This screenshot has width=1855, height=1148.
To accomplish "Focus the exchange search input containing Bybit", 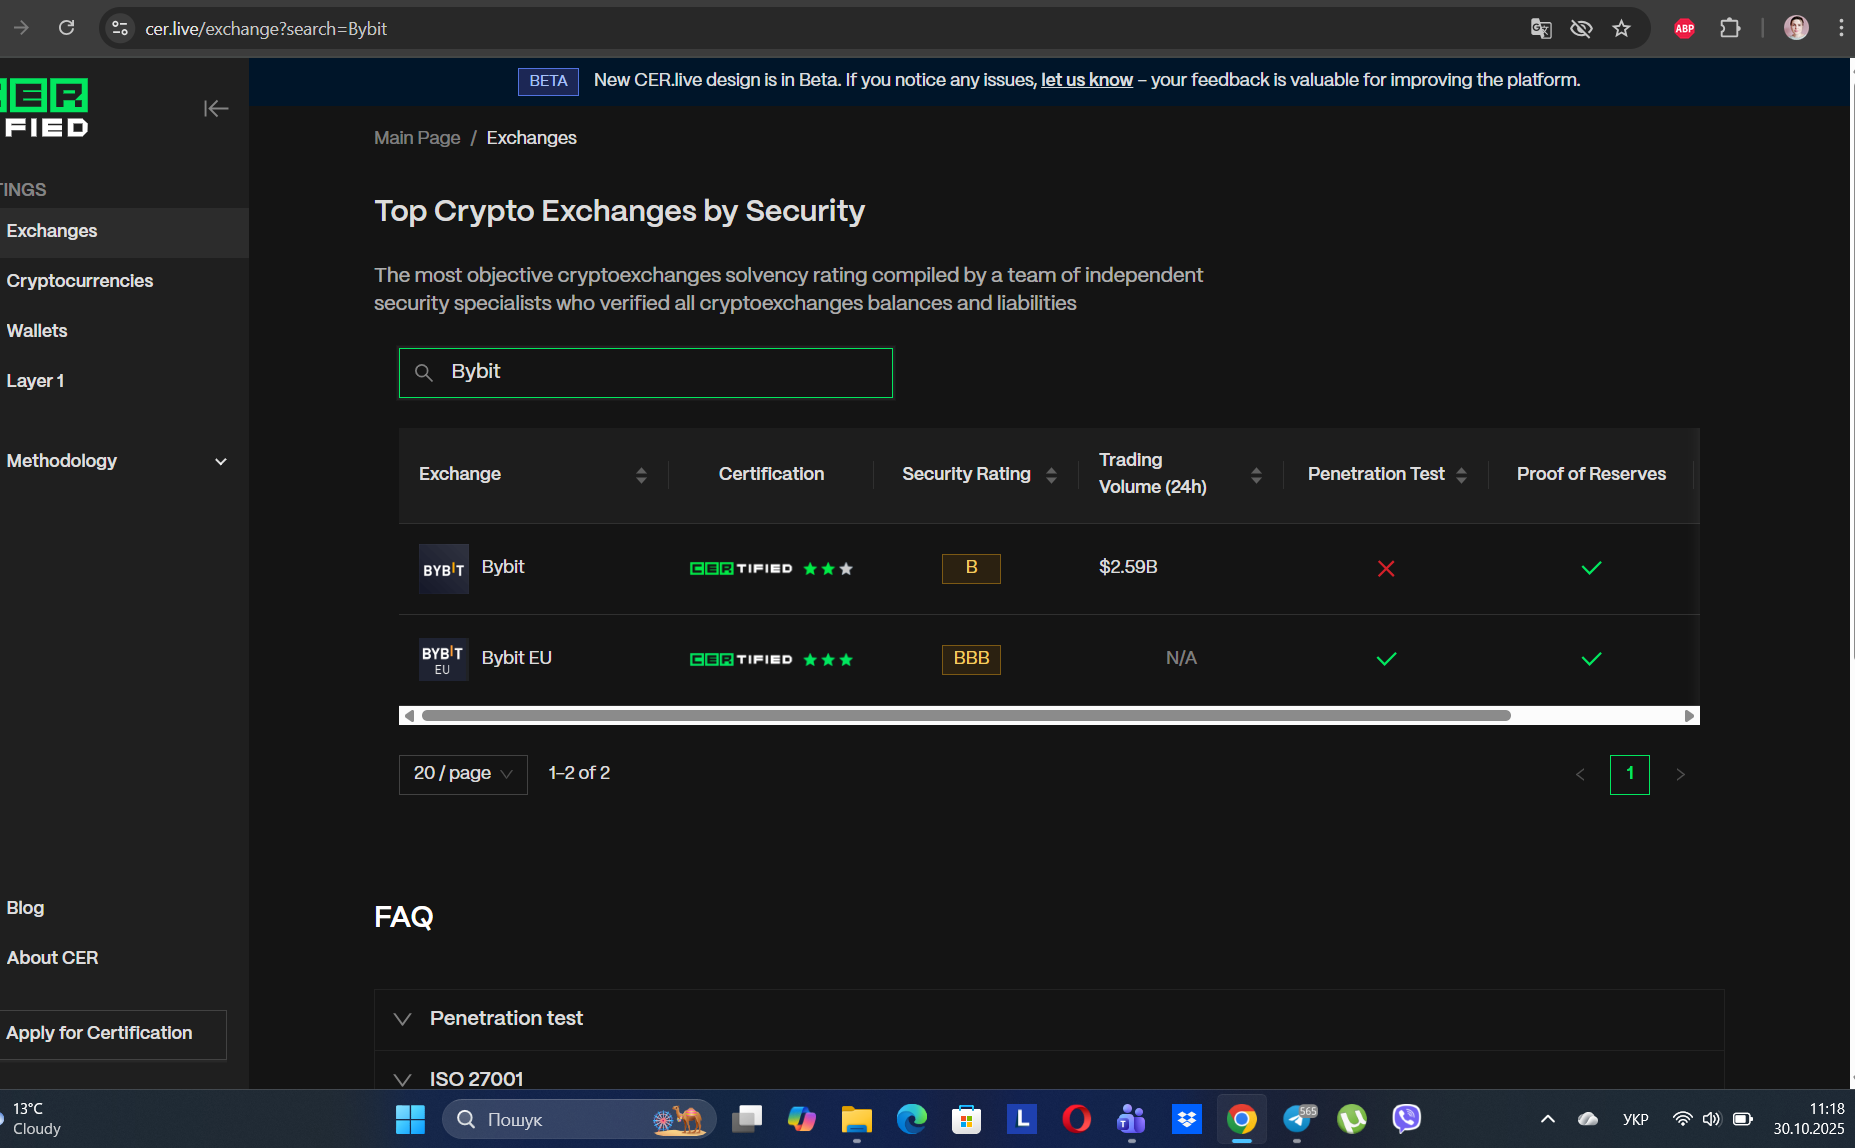I will (646, 373).
